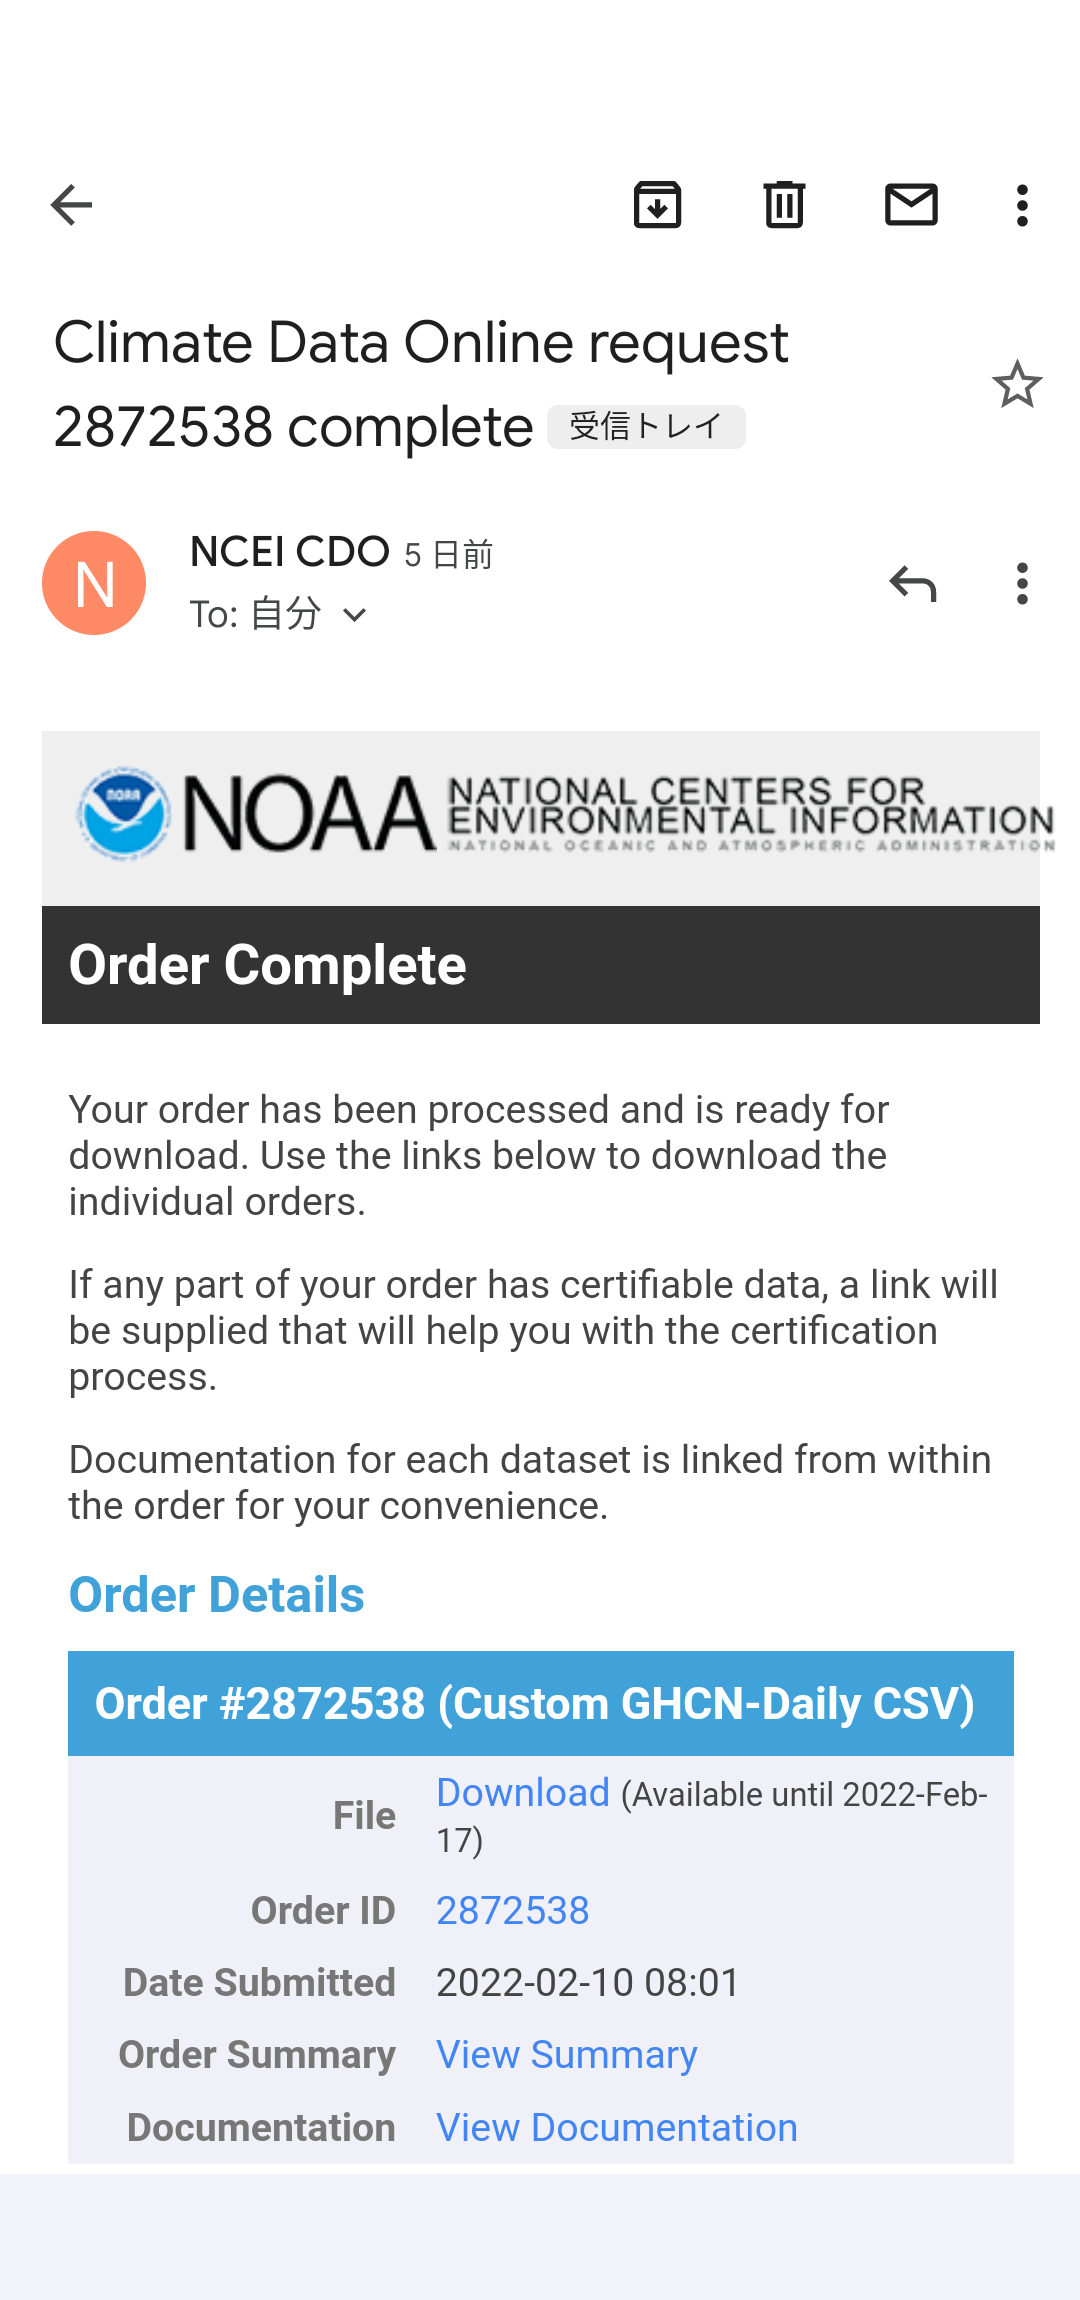
Task: Tap the NOAA logo banner image
Action: coord(541,818)
